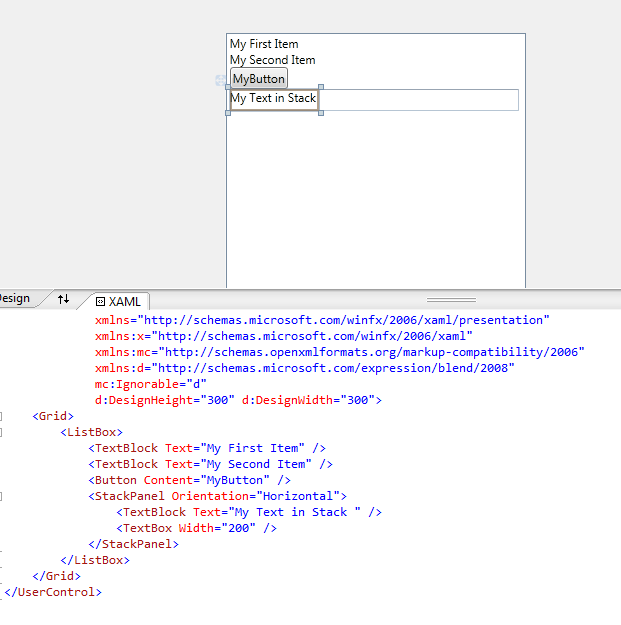Click the <ListBox> opening tag

point(91,432)
